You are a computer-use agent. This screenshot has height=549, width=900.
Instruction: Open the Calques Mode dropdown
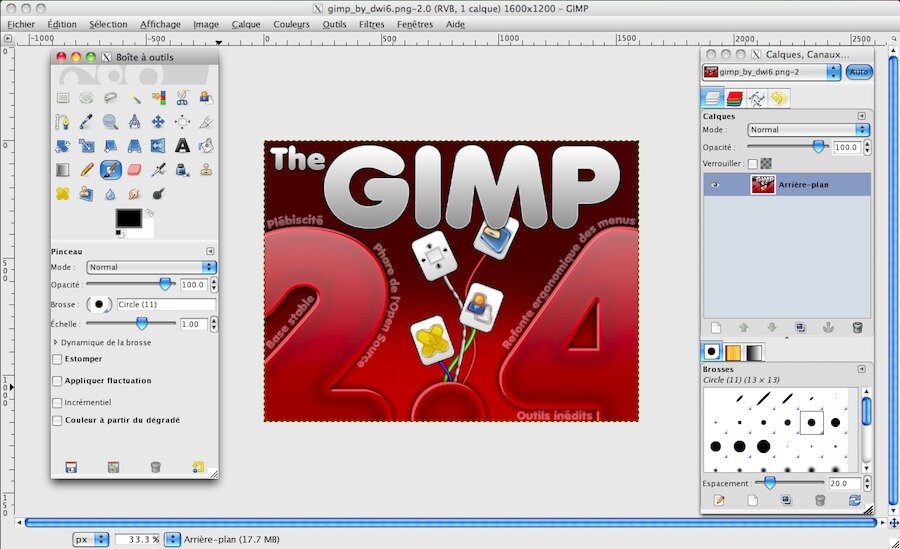tap(809, 130)
